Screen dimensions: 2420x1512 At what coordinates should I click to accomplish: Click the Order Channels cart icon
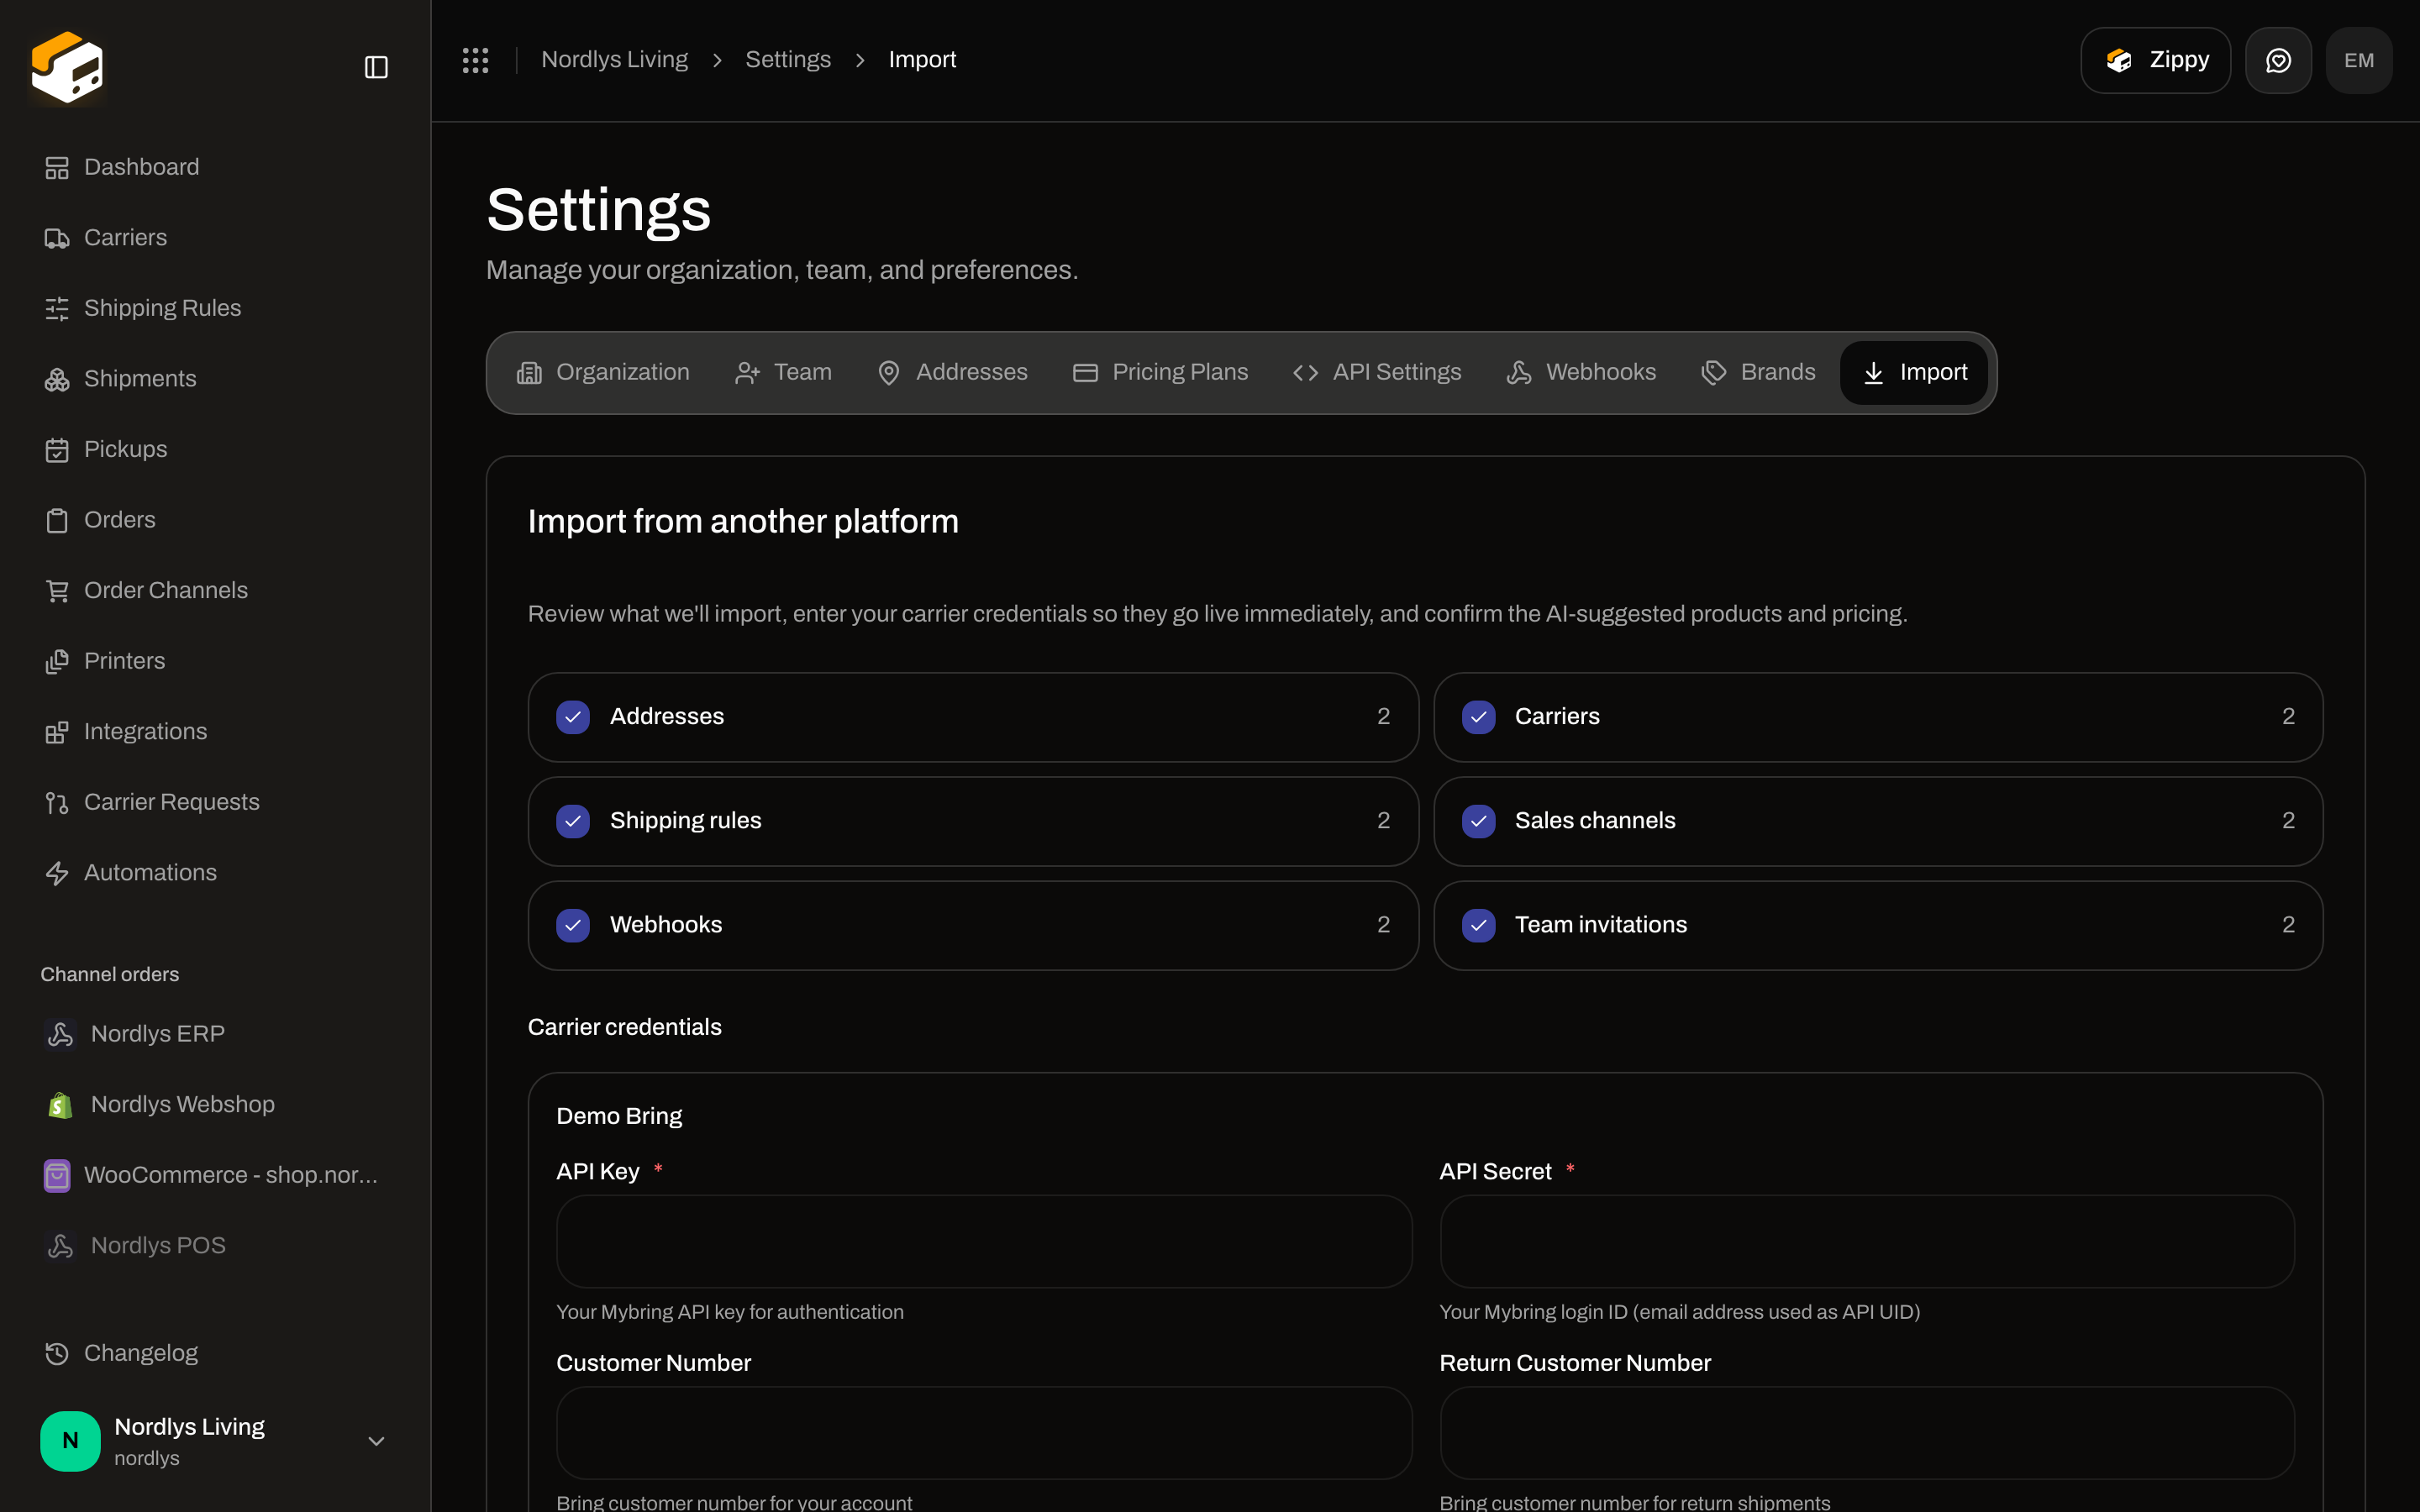tap(57, 591)
